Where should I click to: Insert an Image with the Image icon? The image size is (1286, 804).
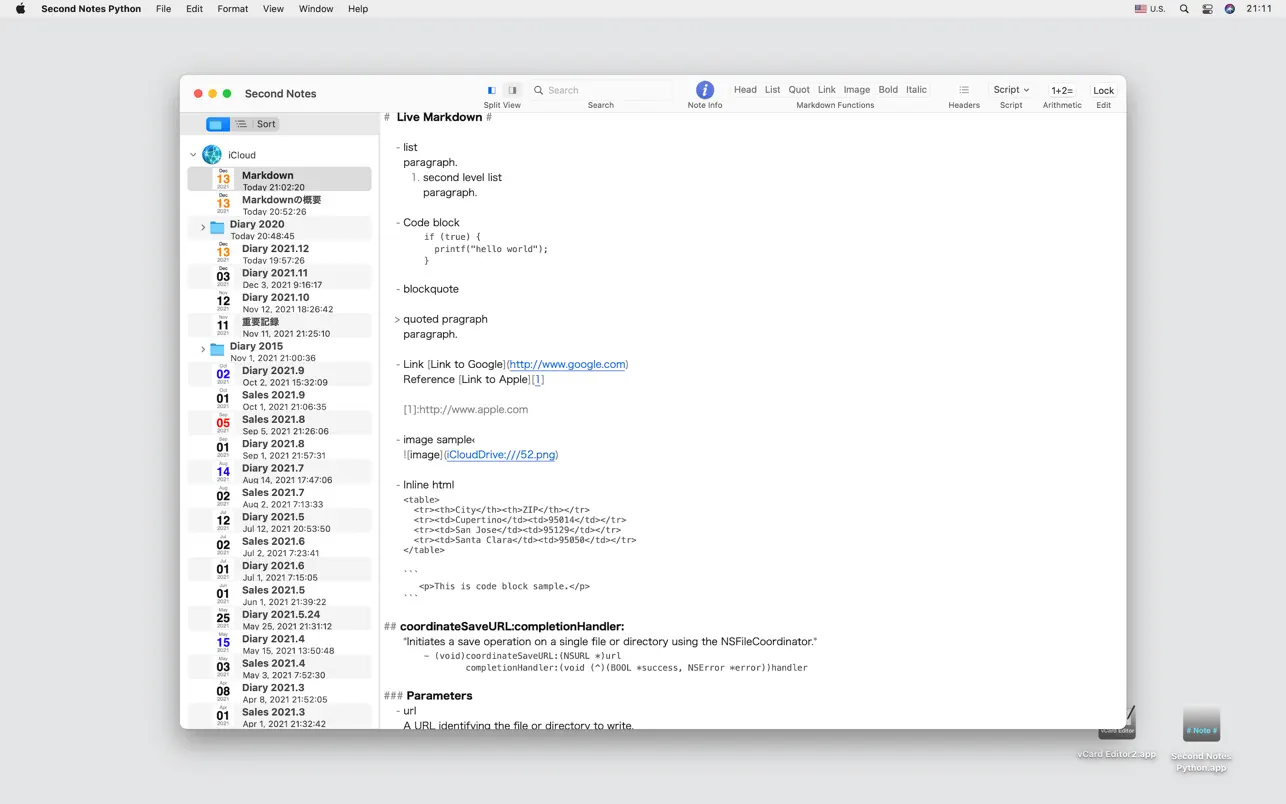click(856, 89)
